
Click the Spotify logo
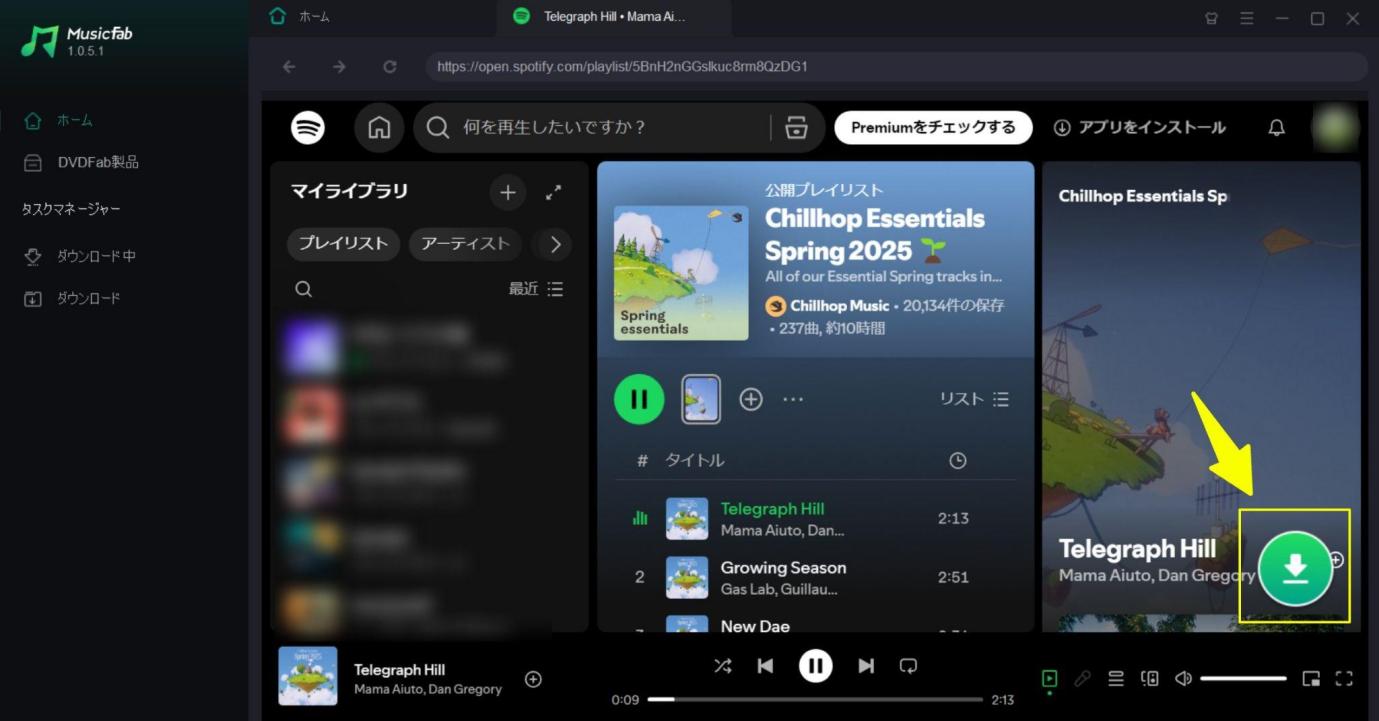click(x=308, y=127)
